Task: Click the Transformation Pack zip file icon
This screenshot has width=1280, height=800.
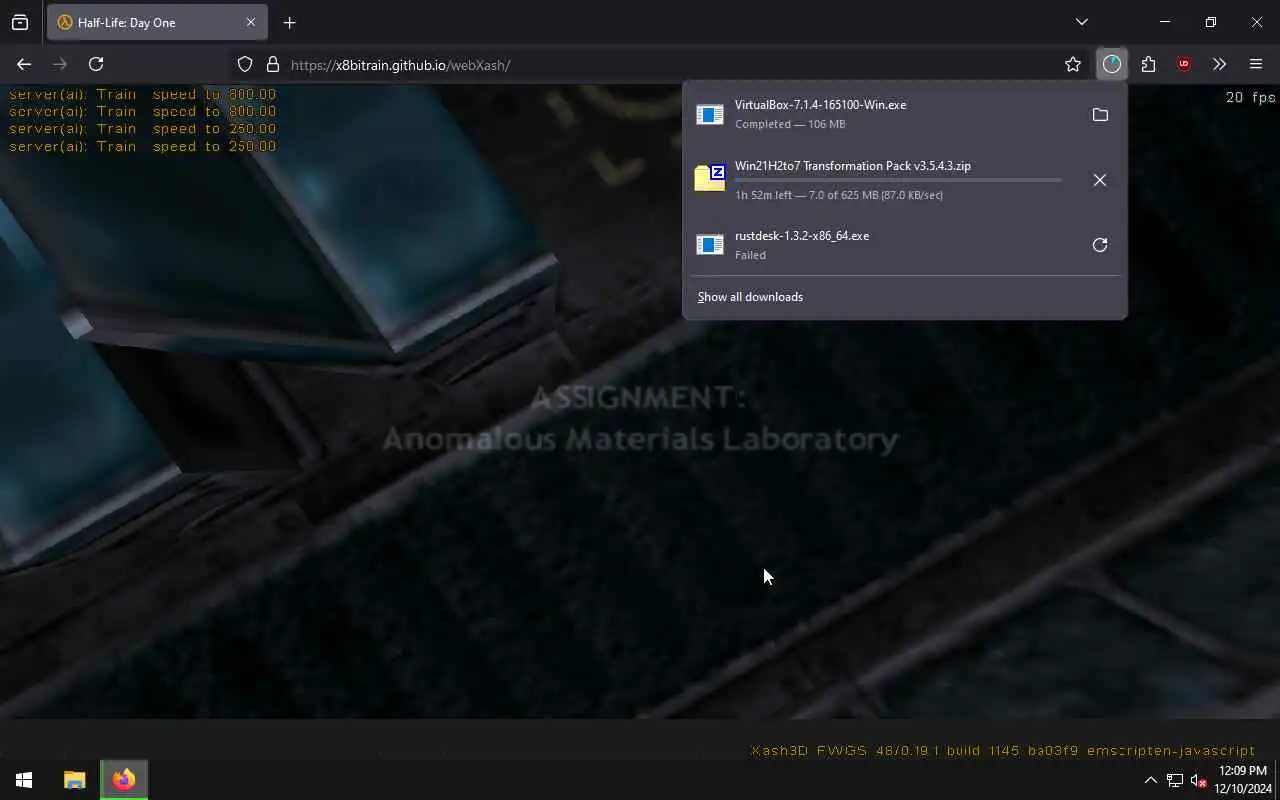Action: point(710,178)
